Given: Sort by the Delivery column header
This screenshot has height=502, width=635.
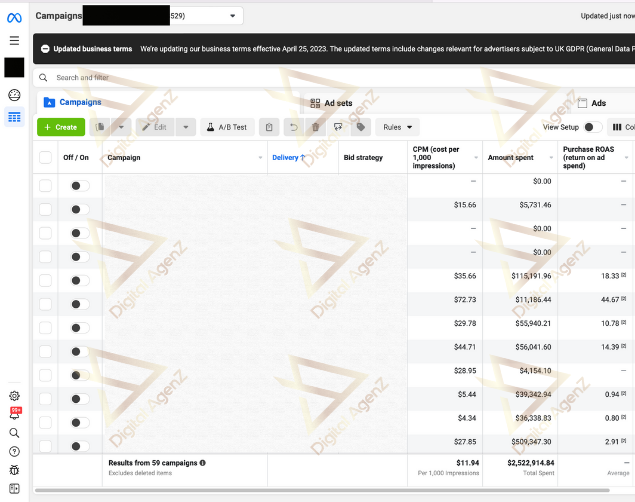Looking at the screenshot, I should point(288,157).
